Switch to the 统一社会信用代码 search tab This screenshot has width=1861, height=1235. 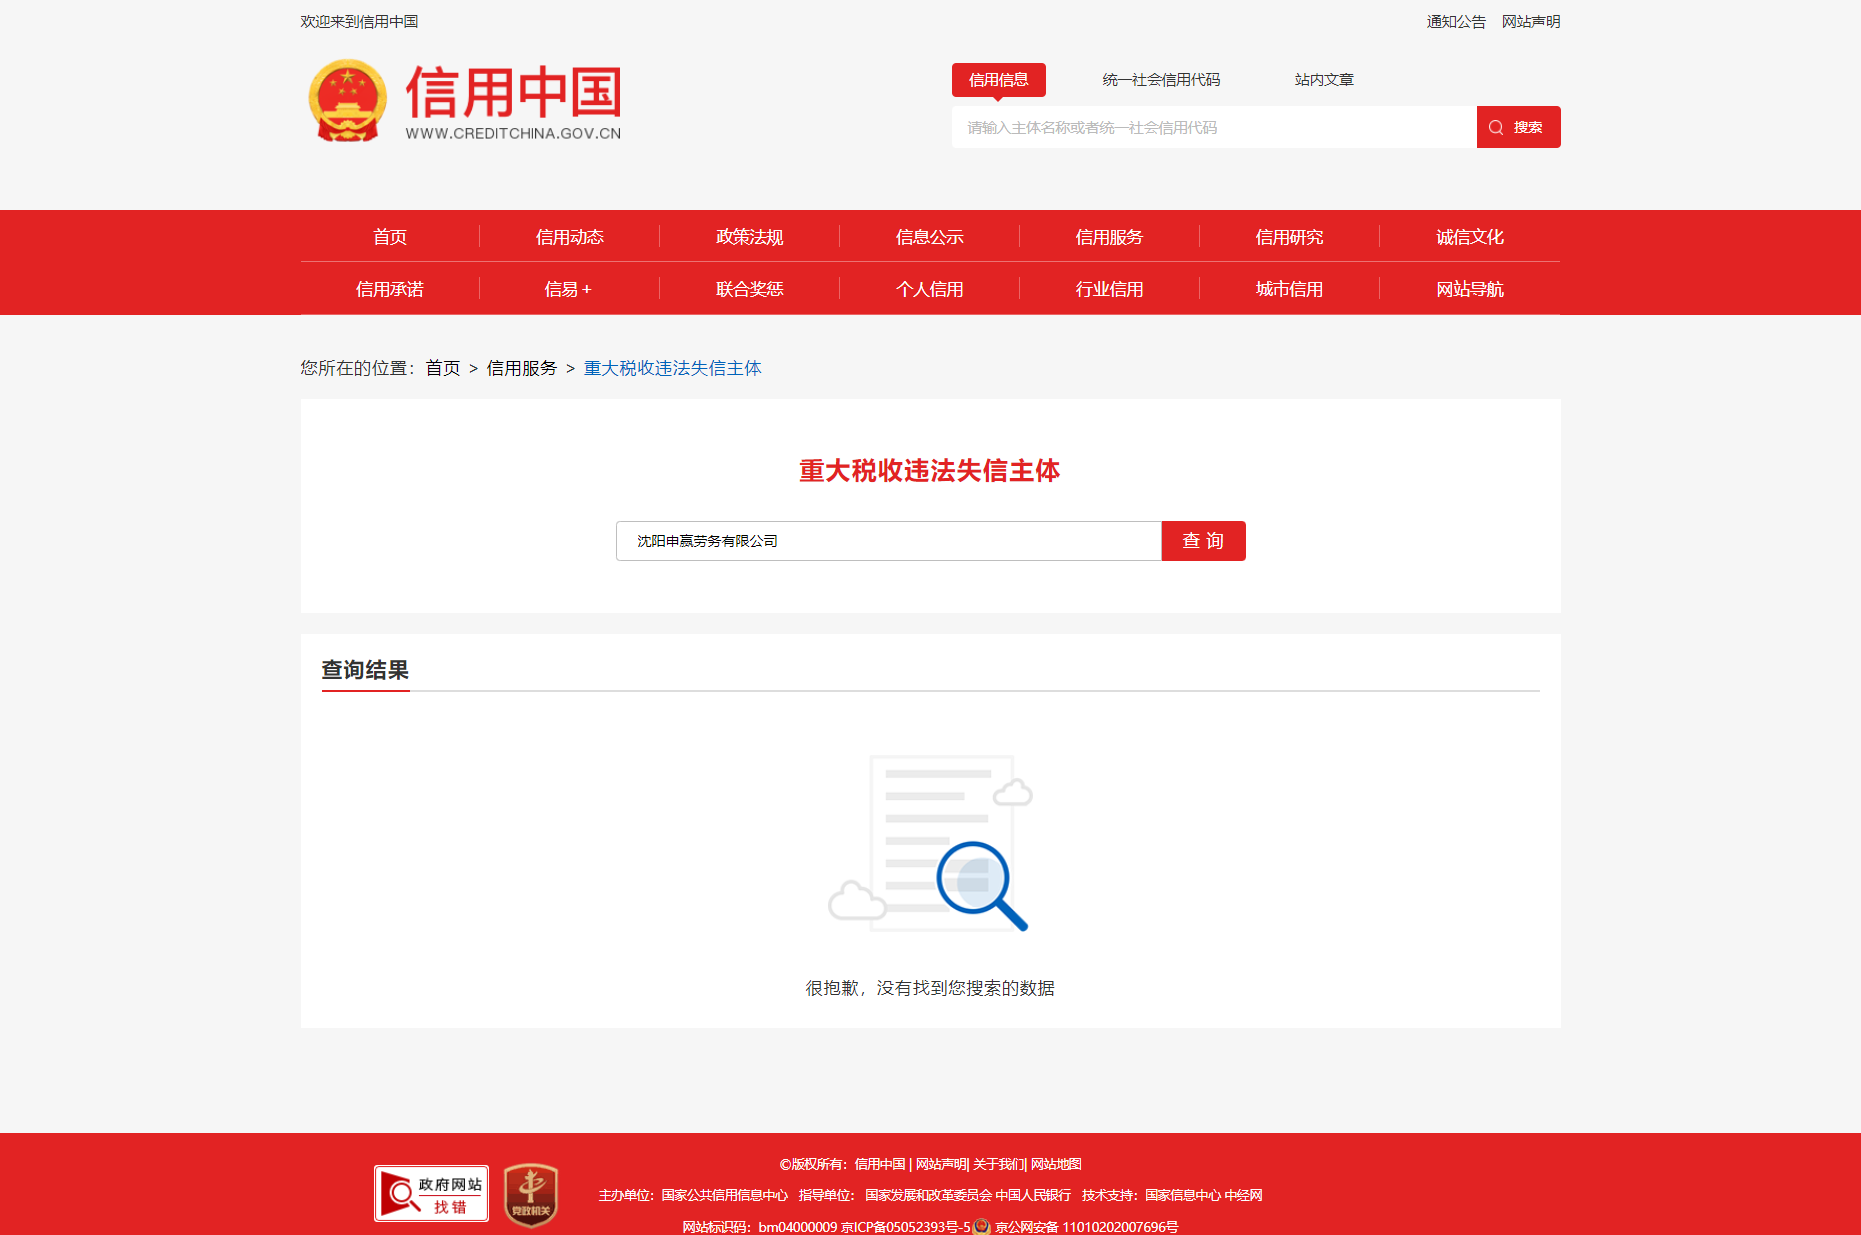pos(1161,80)
